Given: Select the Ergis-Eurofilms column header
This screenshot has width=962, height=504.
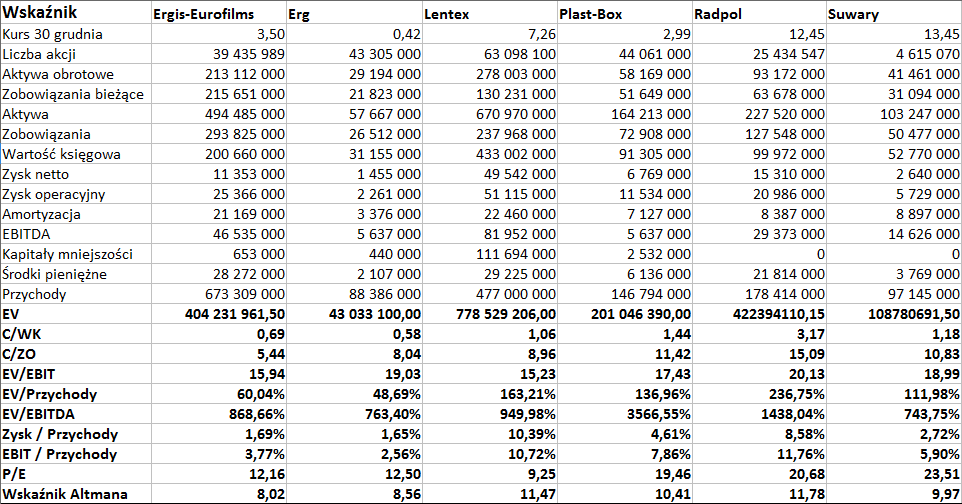Looking at the screenshot, I should coord(219,12).
